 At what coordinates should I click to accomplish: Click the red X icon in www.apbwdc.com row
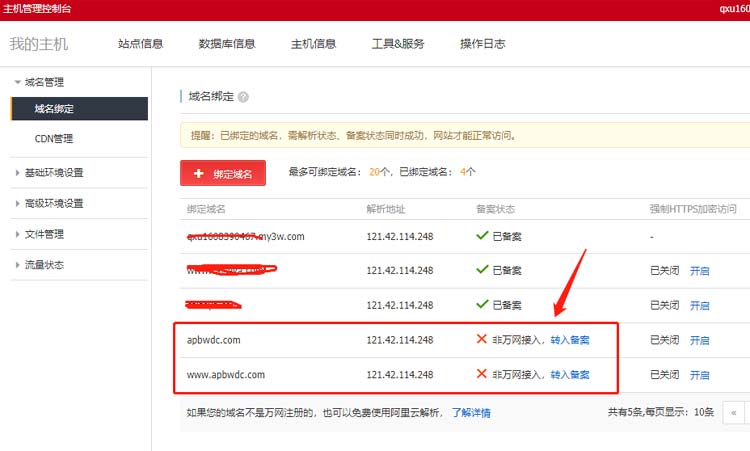click(482, 375)
